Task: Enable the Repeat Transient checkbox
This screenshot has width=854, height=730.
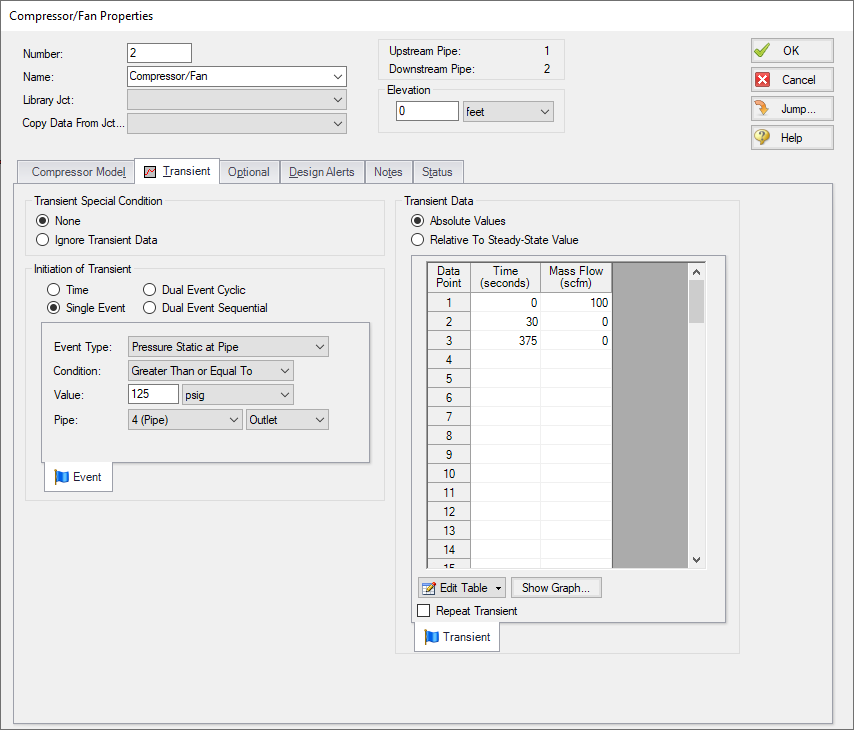Action: pos(424,611)
